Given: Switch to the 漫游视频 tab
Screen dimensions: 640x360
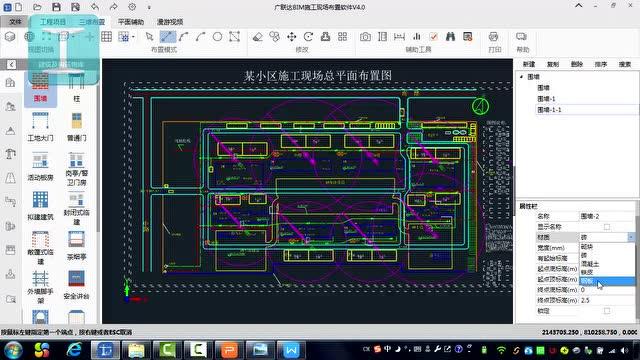Looking at the screenshot, I should click(x=170, y=22).
